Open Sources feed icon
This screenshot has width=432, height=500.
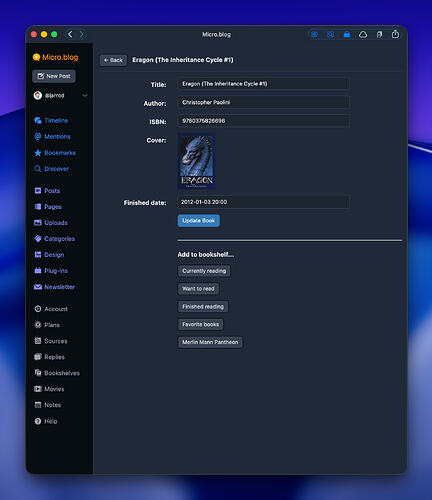pos(38,341)
